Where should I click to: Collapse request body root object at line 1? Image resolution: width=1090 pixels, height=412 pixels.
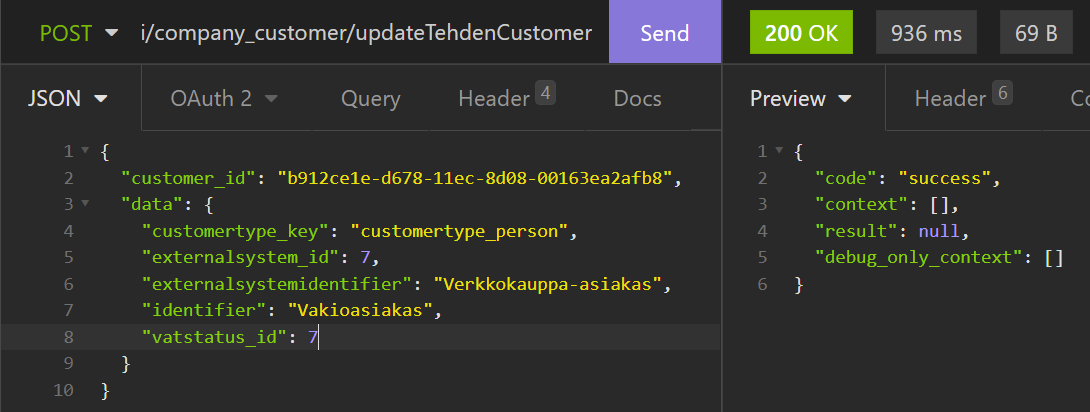pyautogui.click(x=84, y=152)
